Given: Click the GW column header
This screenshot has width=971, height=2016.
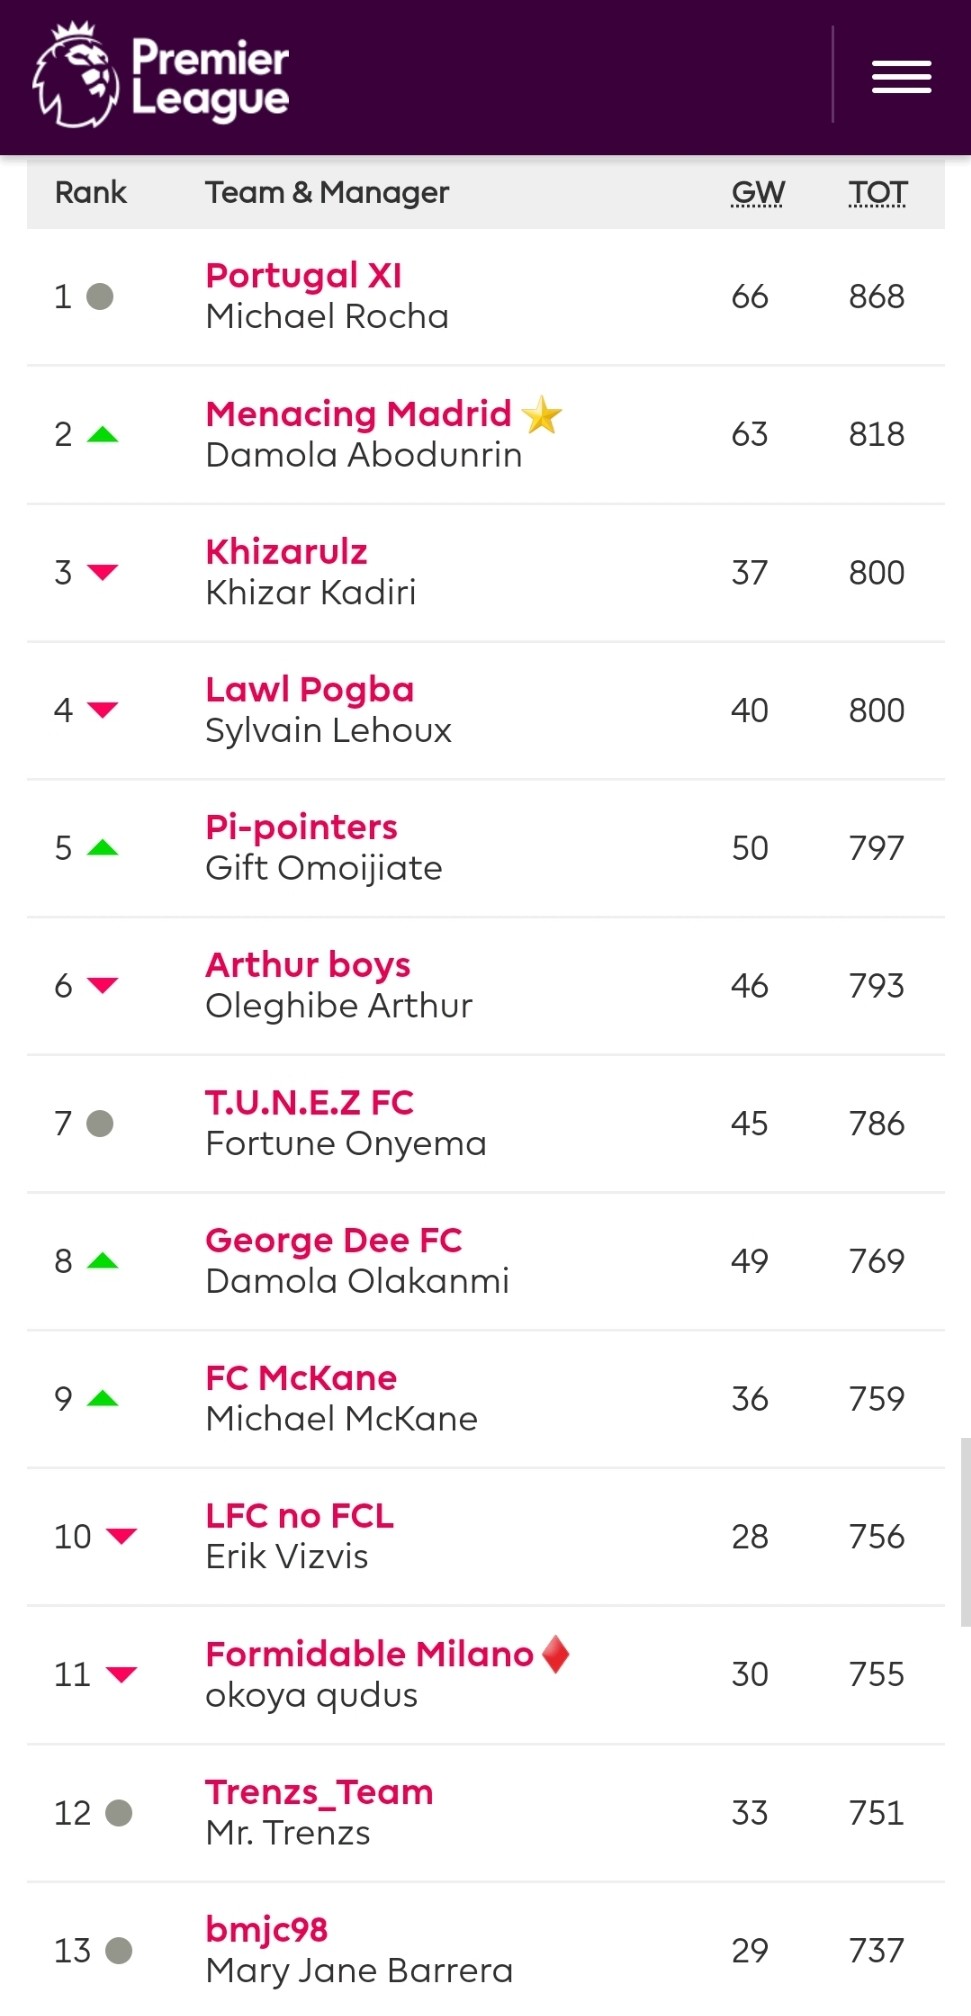Looking at the screenshot, I should pyautogui.click(x=758, y=192).
